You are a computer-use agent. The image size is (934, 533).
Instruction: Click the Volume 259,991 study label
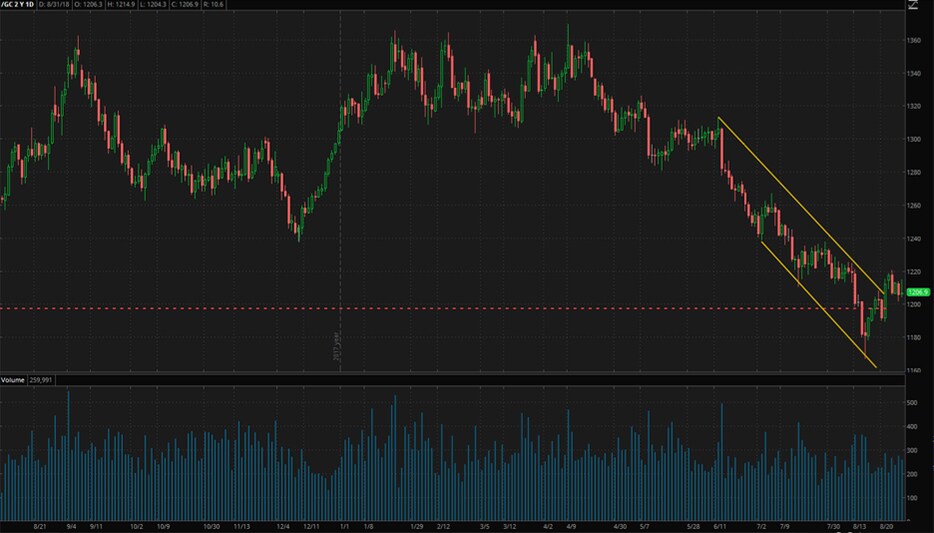pyautogui.click(x=28, y=381)
